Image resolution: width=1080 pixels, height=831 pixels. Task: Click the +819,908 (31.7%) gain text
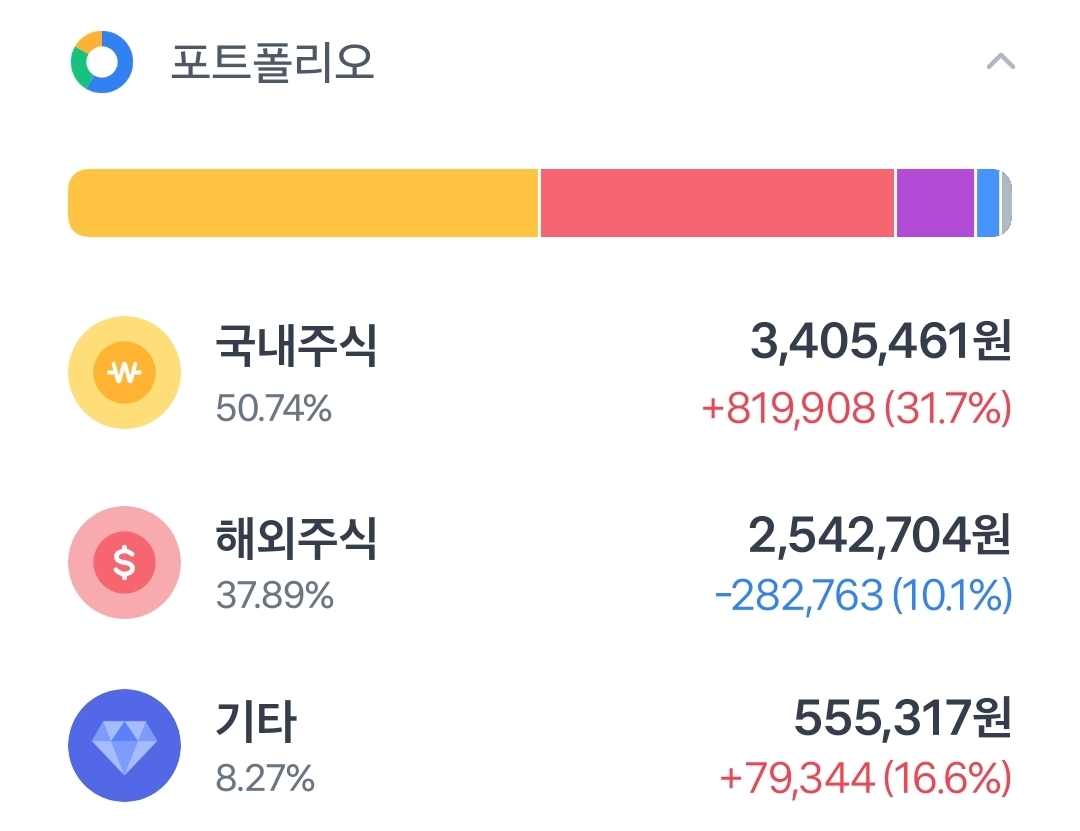(x=856, y=408)
